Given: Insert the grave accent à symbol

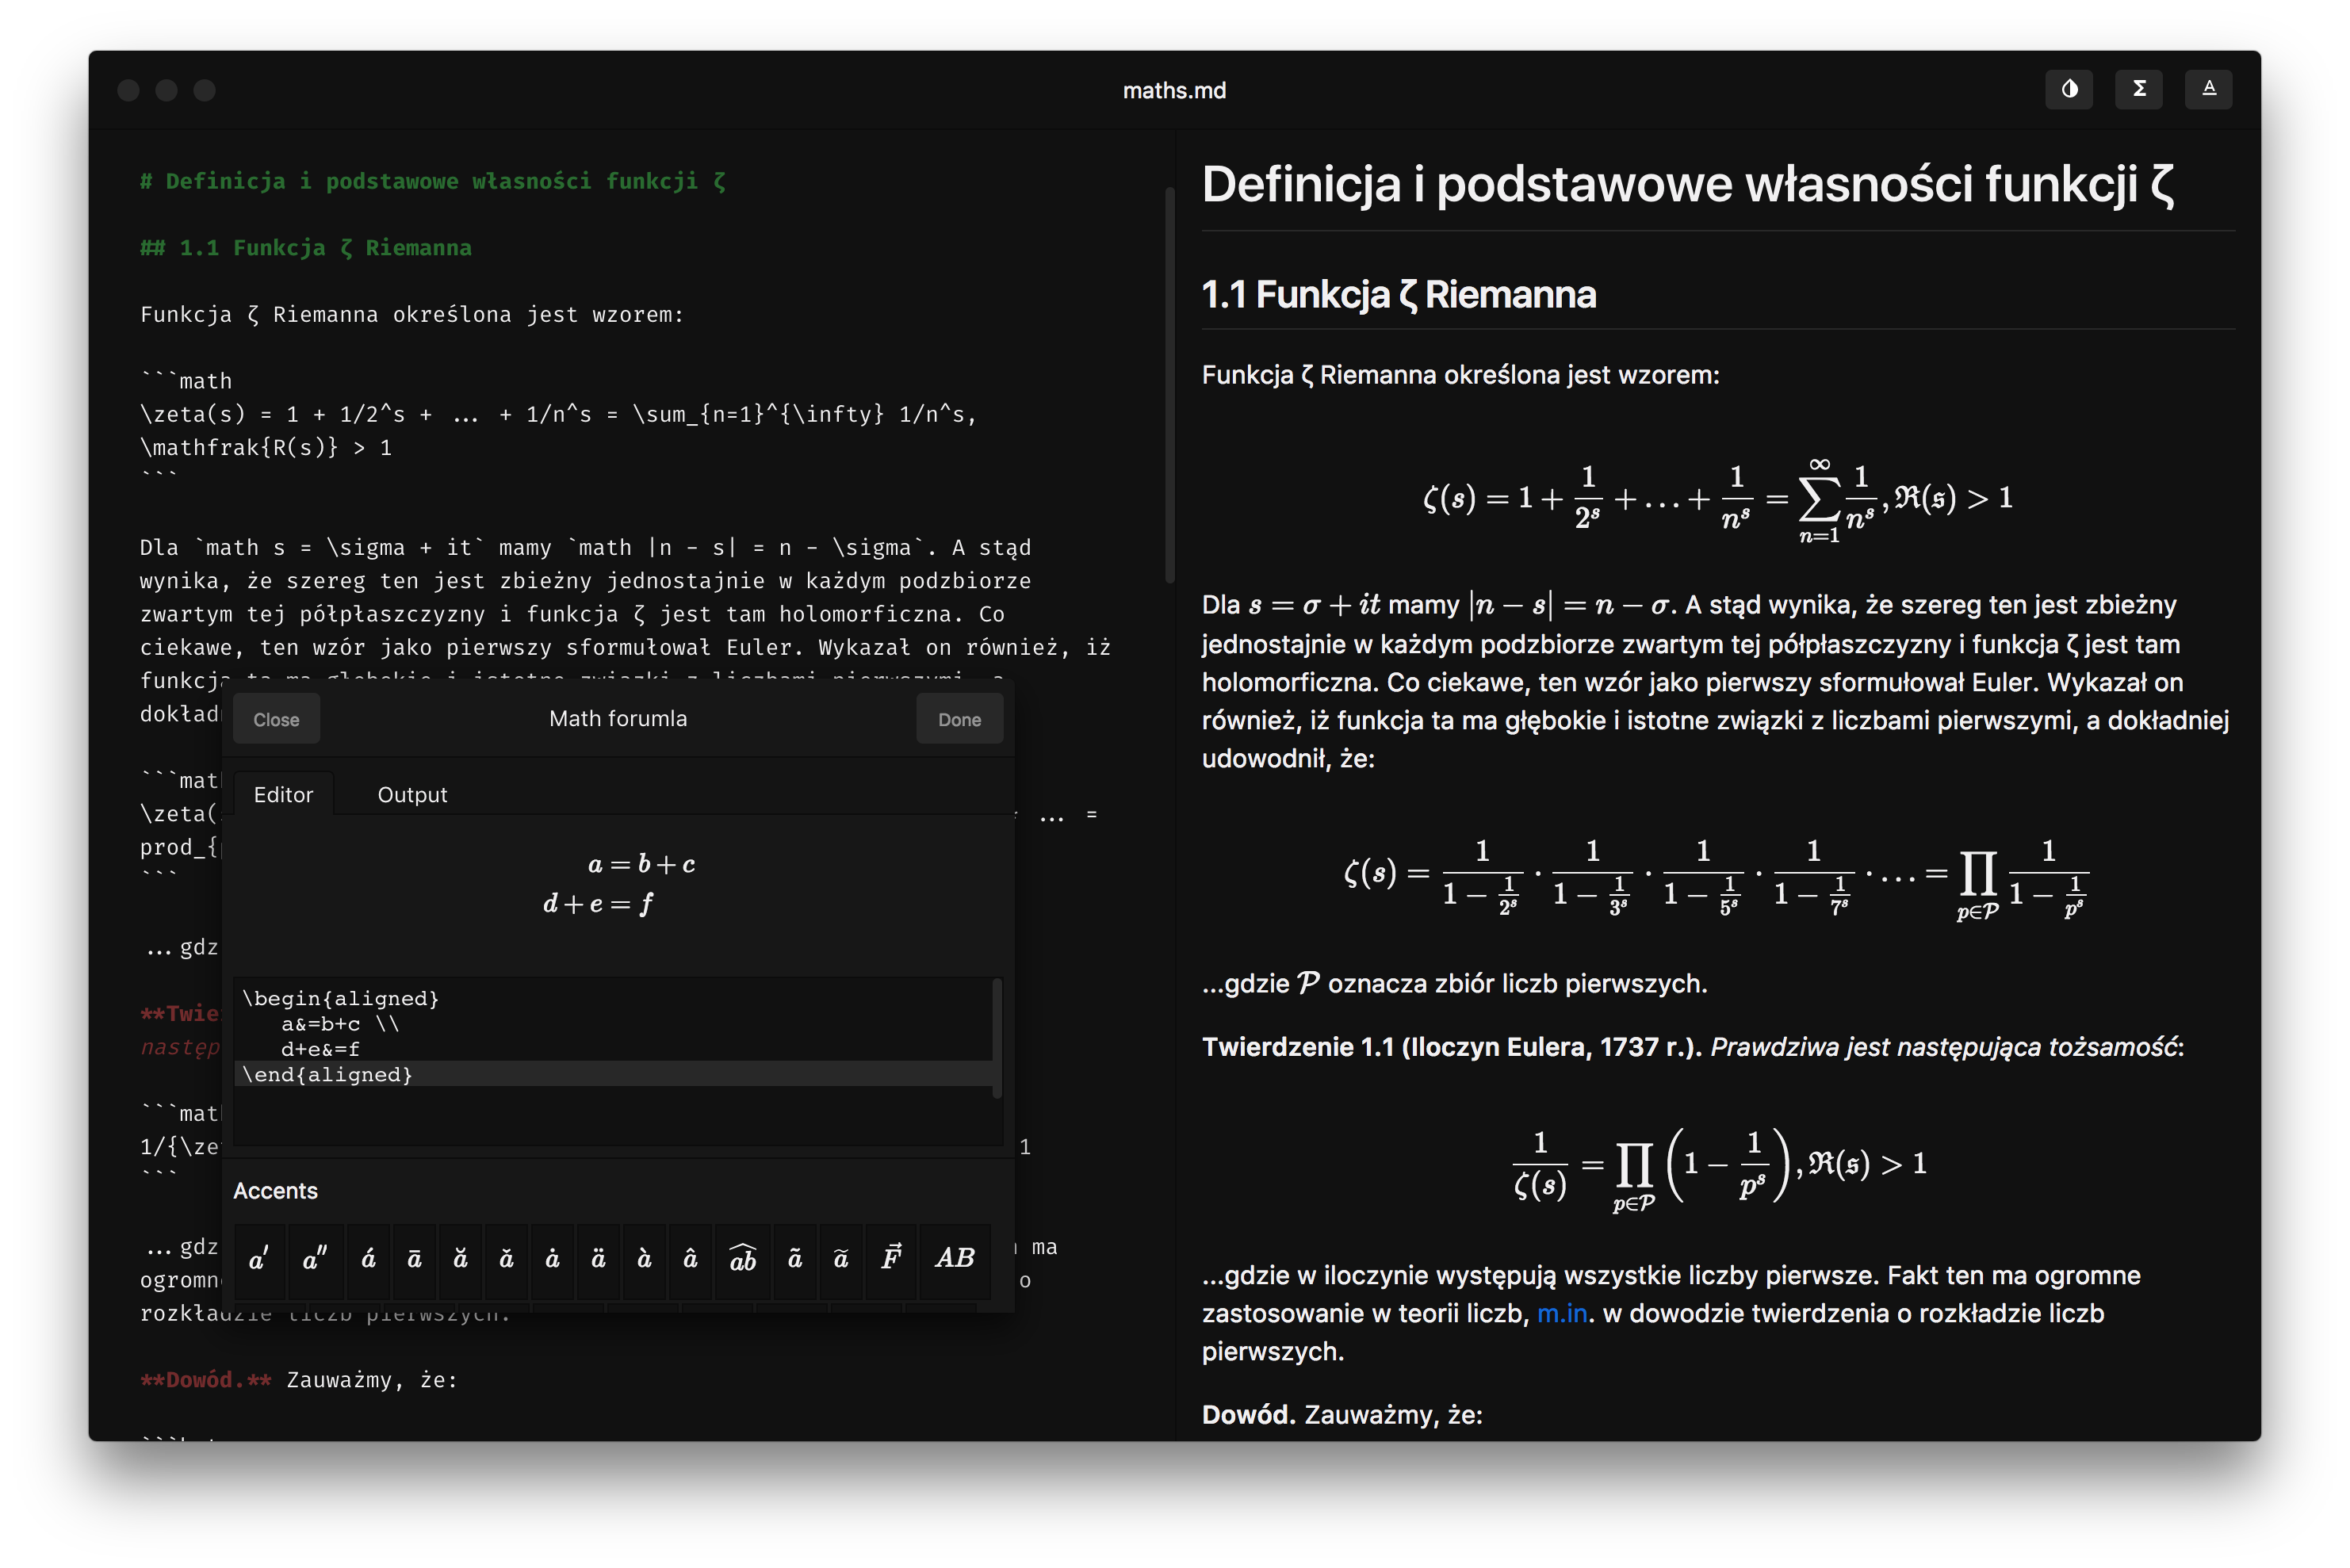Looking at the screenshot, I should pyautogui.click(x=644, y=1259).
